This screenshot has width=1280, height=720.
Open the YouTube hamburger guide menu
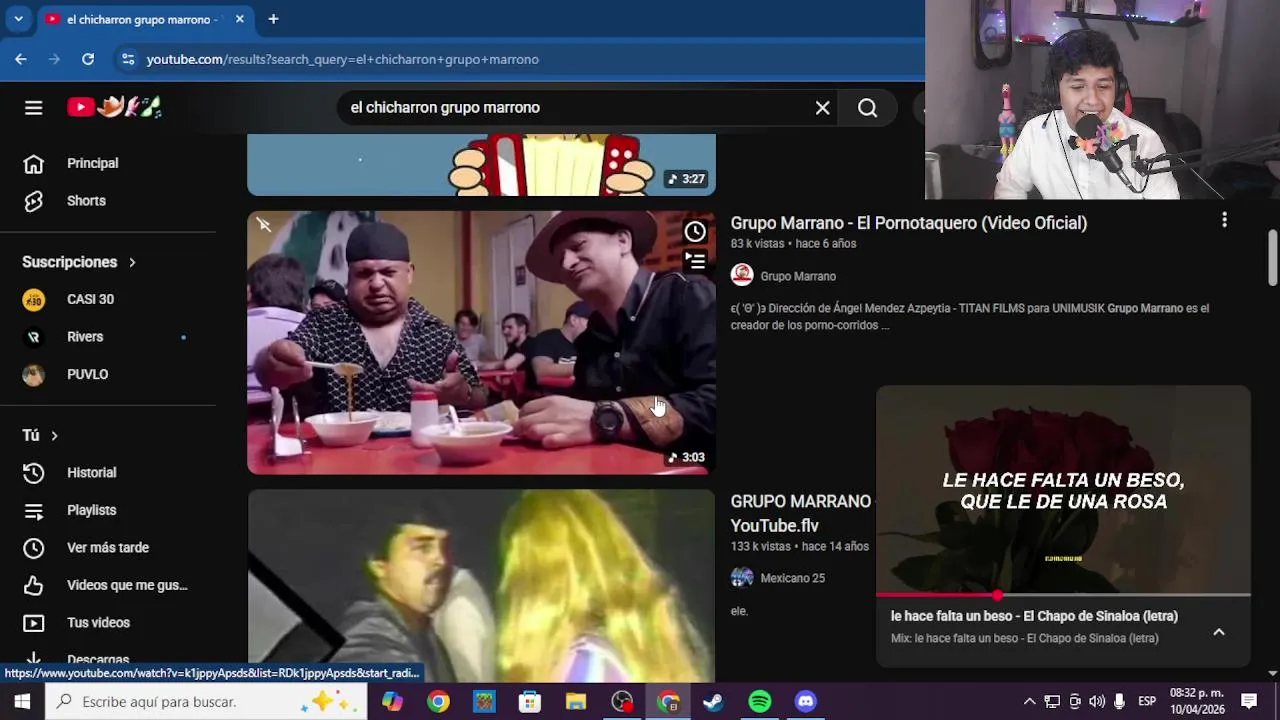[33, 107]
